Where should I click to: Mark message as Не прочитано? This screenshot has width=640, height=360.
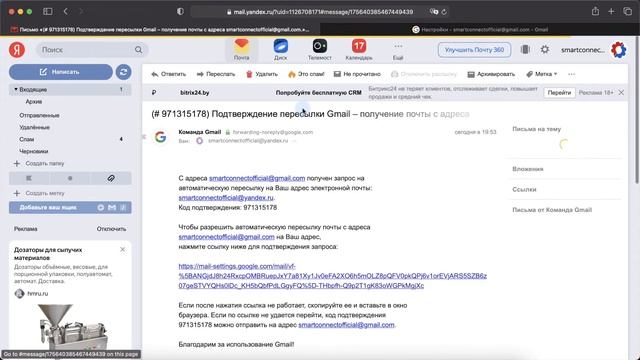[x=357, y=74]
